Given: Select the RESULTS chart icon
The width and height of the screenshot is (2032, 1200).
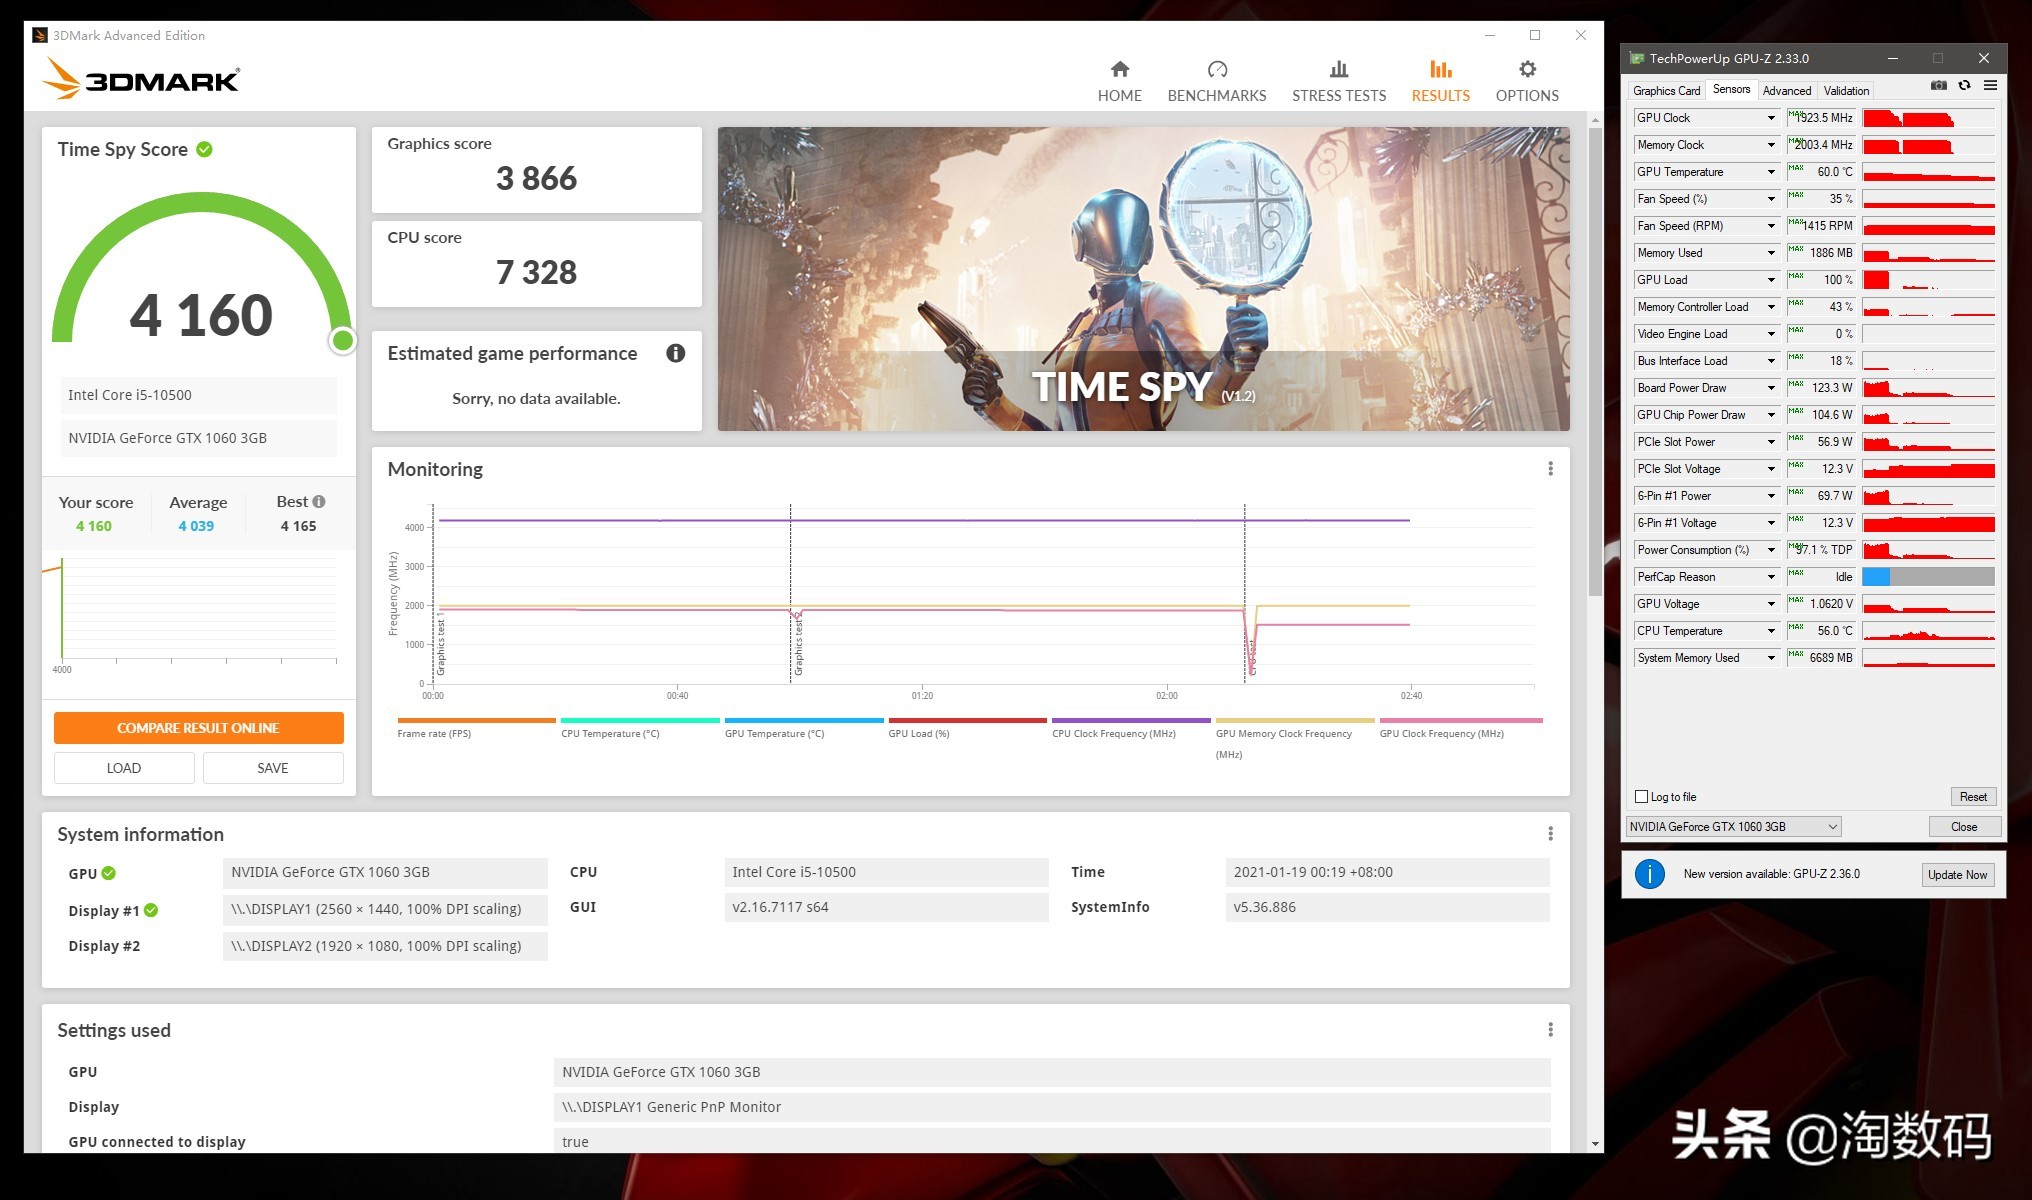Looking at the screenshot, I should [1441, 69].
